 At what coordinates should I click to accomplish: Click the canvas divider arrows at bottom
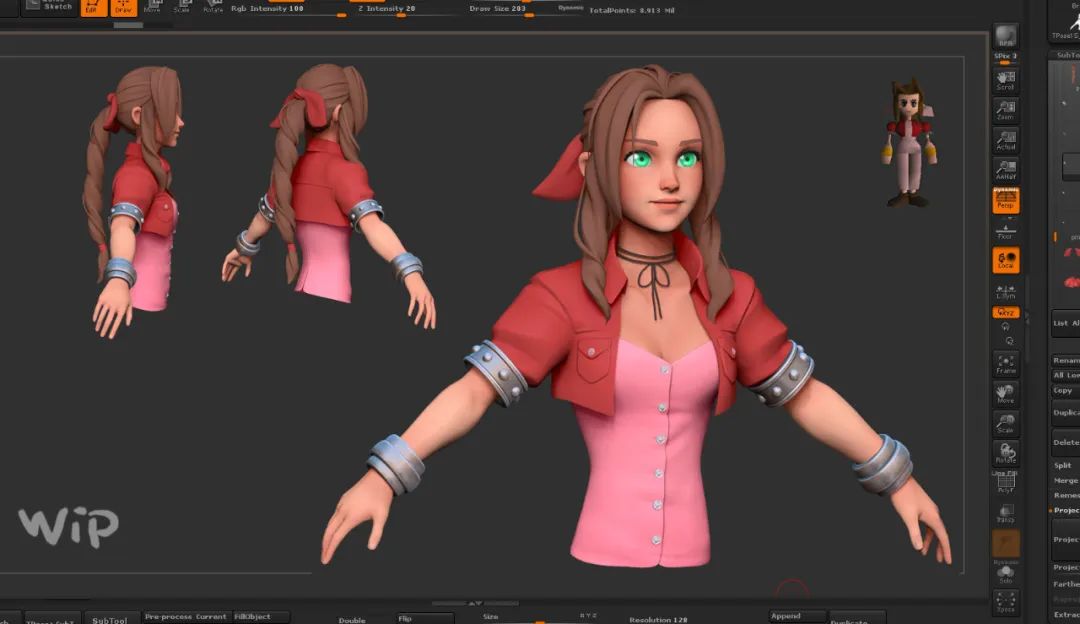pos(475,603)
